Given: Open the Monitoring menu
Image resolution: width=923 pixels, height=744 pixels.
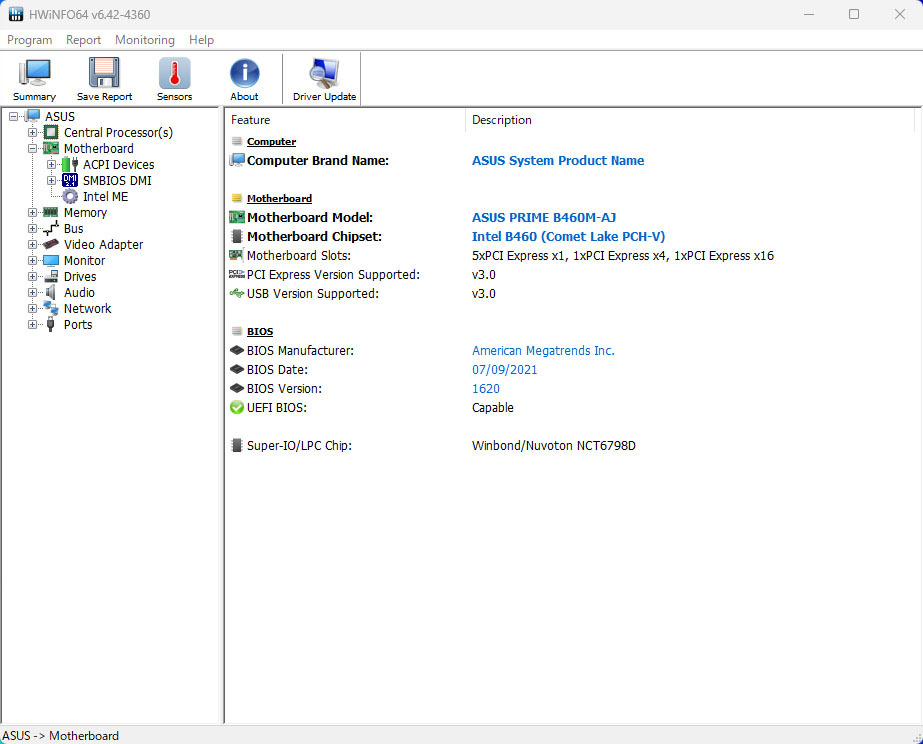Looking at the screenshot, I should 145,40.
